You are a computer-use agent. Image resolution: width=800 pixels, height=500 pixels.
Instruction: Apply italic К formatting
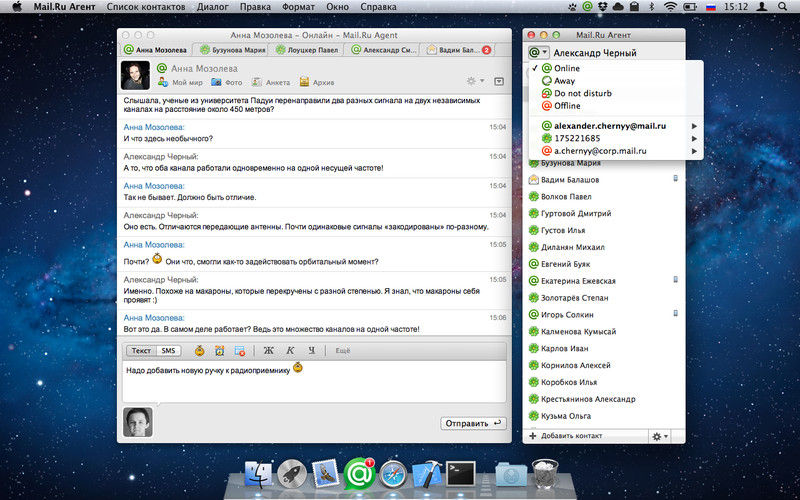pos(290,351)
